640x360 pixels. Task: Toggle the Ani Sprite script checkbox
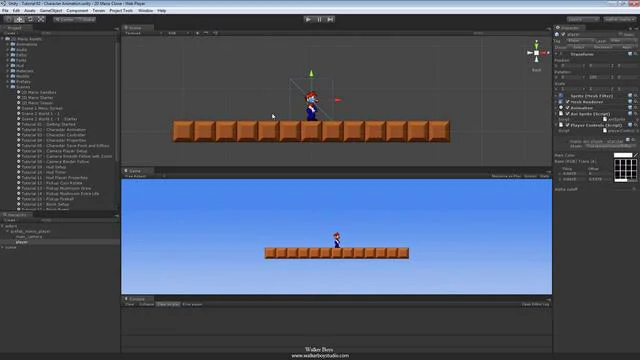[x=567, y=114]
